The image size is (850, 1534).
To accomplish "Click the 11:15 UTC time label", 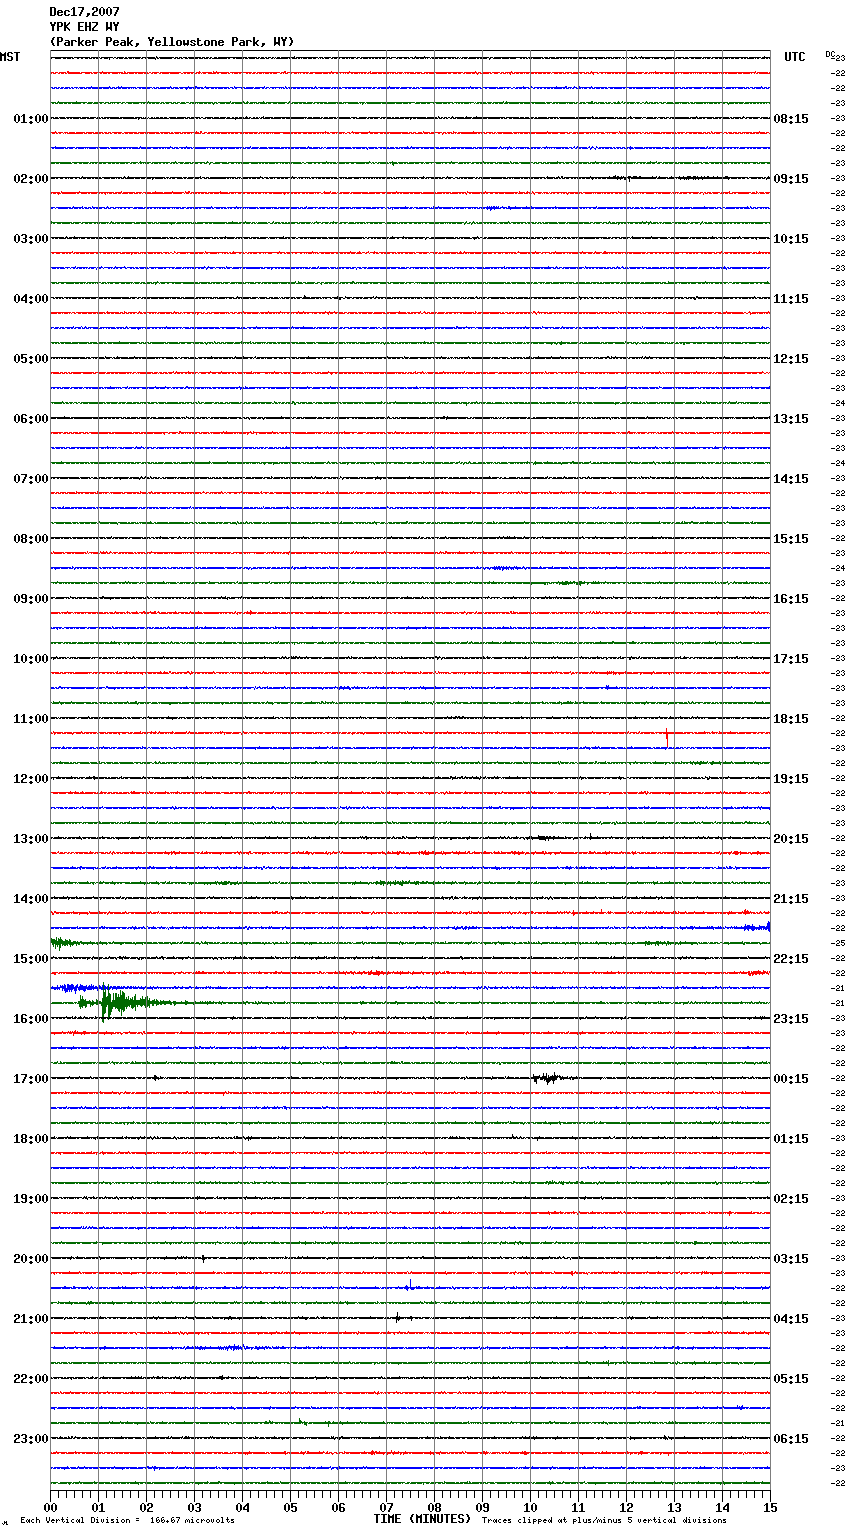I will [x=791, y=299].
